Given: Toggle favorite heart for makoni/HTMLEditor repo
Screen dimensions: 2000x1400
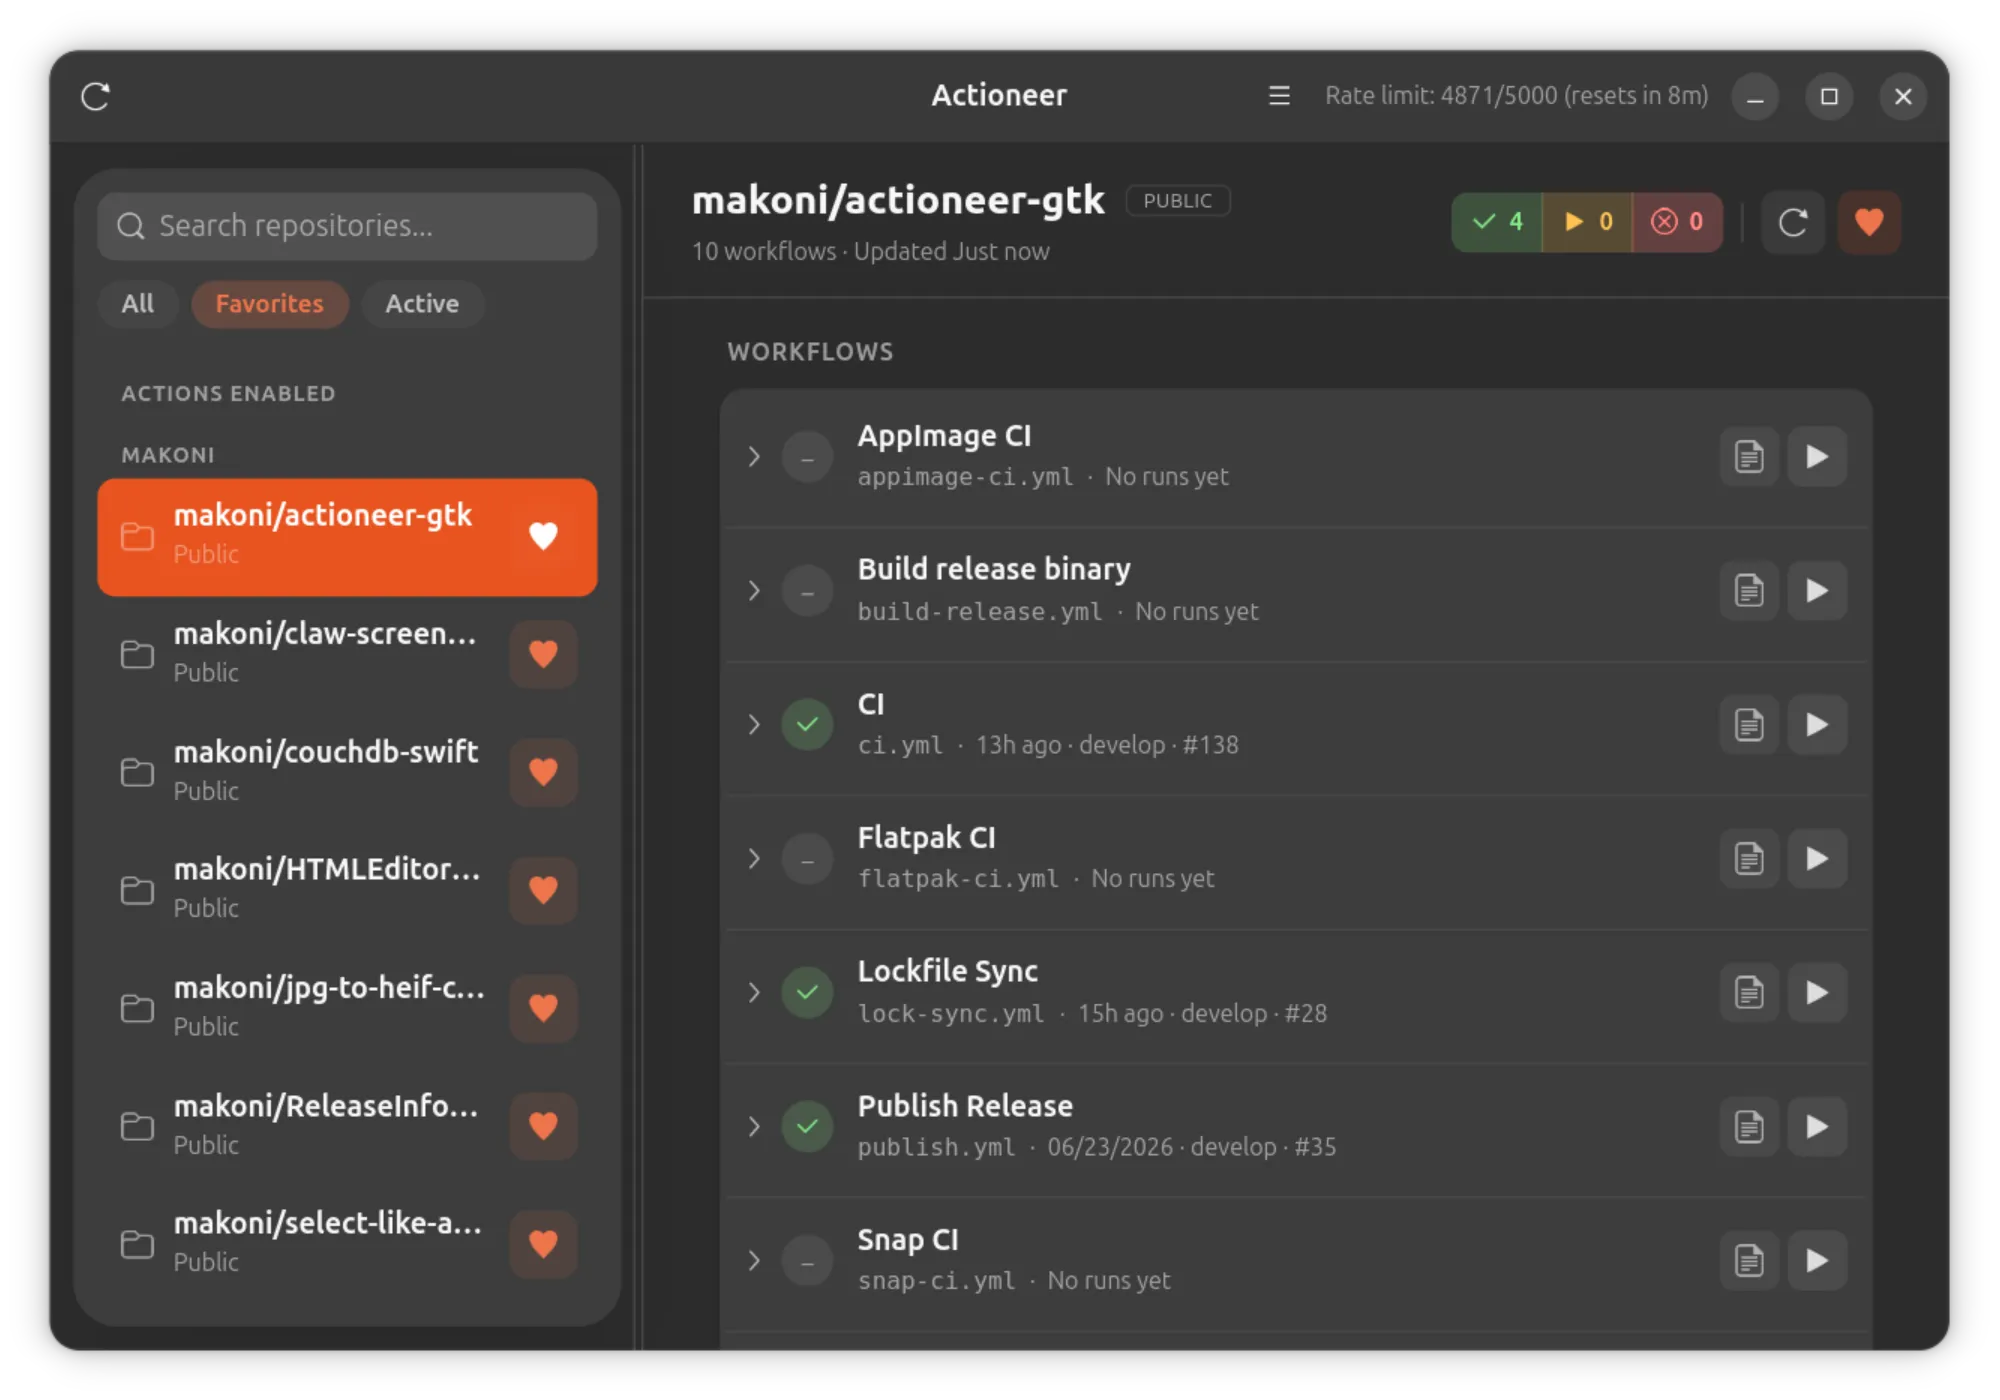Looking at the screenshot, I should [x=543, y=890].
